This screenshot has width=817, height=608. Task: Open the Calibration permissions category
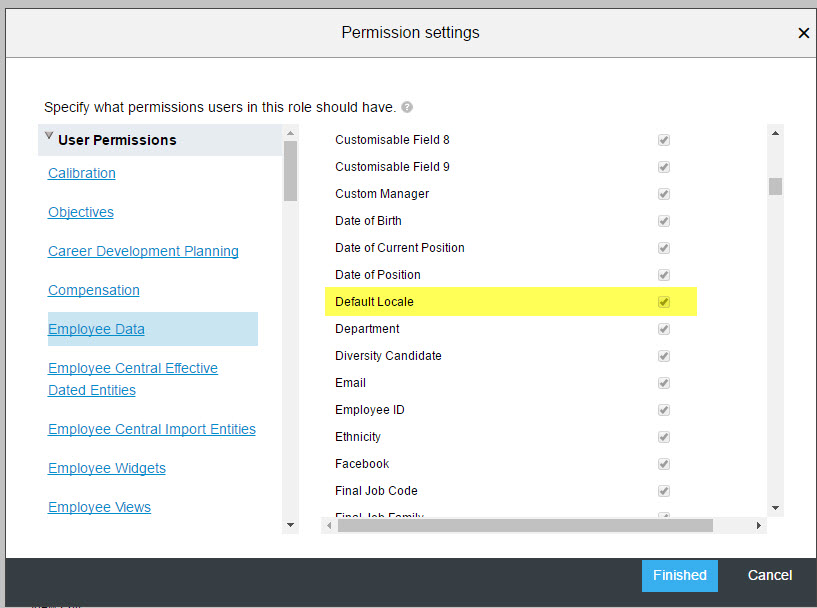[x=82, y=173]
